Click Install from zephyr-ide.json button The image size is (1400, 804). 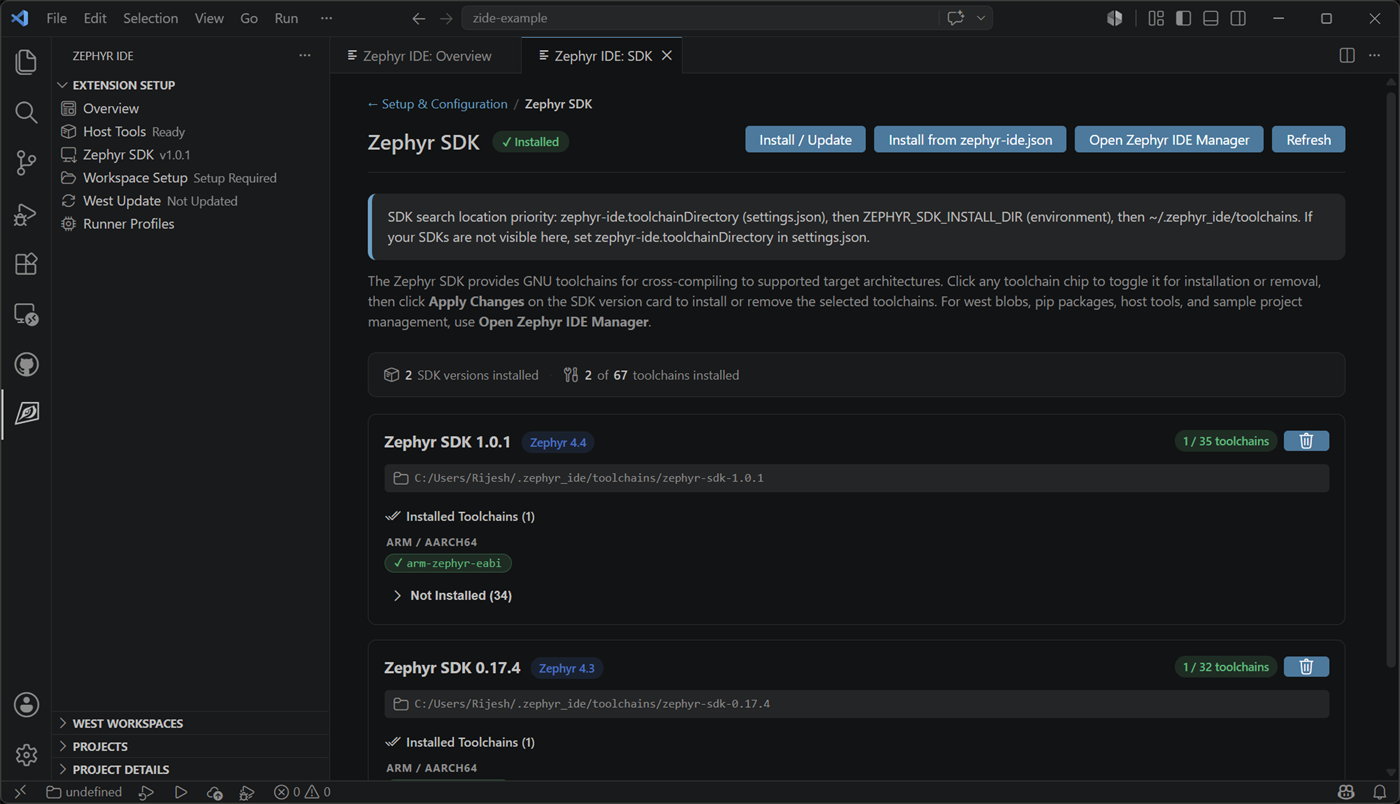click(x=970, y=140)
